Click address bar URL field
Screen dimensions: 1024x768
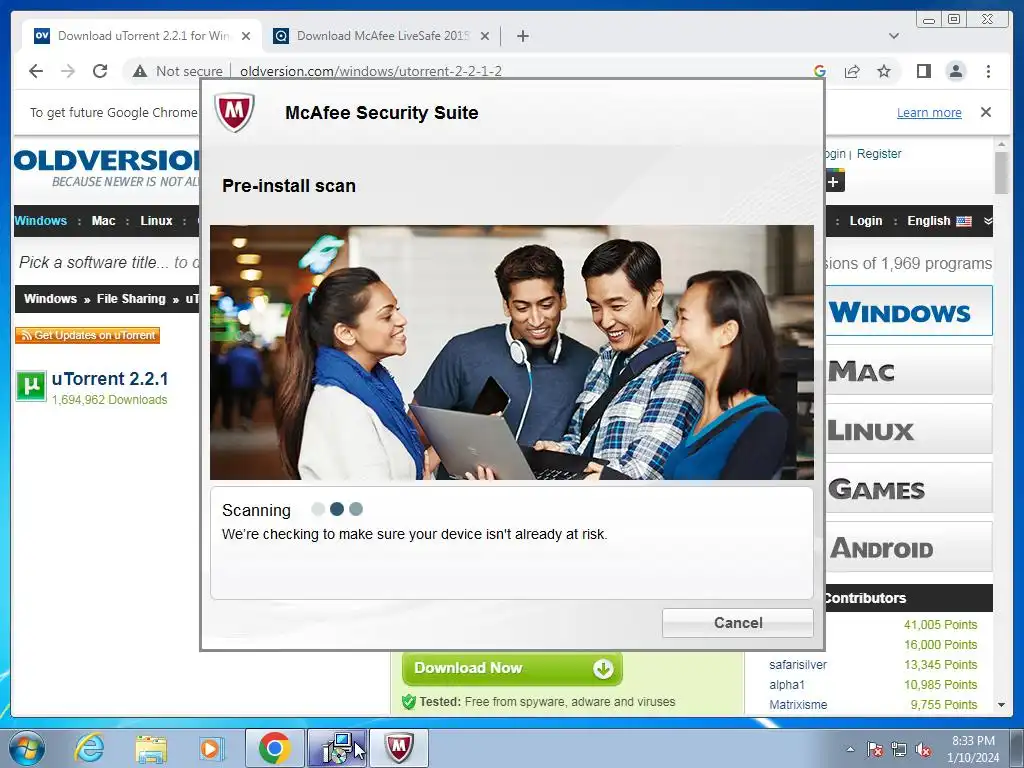tap(370, 71)
